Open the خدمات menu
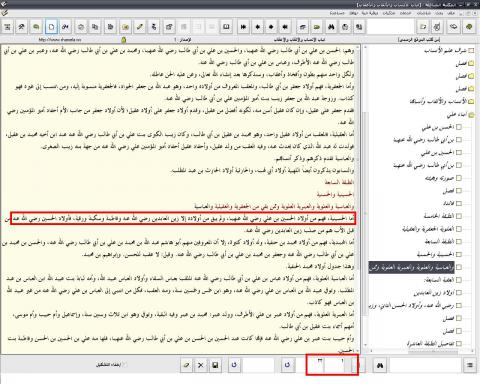Viewport: 480px width, 384px height. [405, 13]
